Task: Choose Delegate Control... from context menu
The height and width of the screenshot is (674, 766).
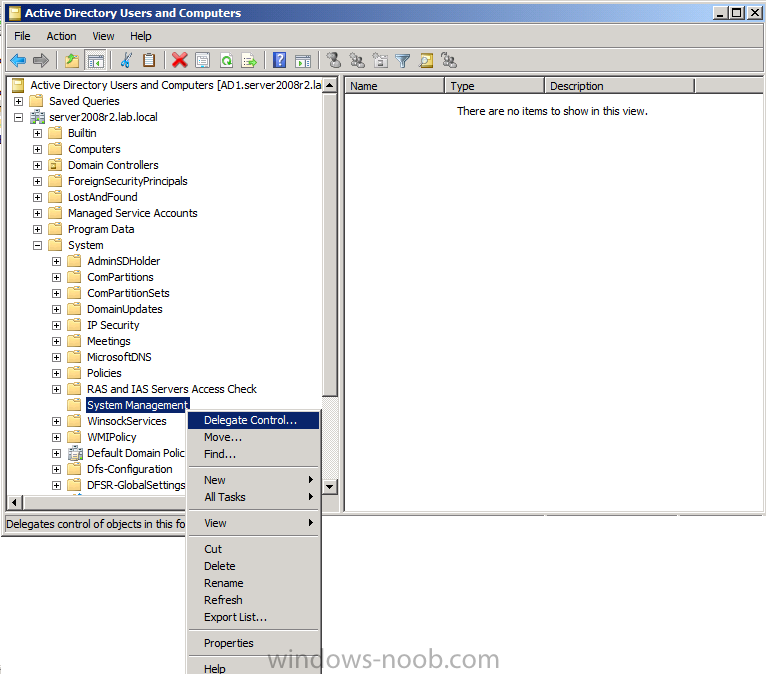Action: coord(254,420)
